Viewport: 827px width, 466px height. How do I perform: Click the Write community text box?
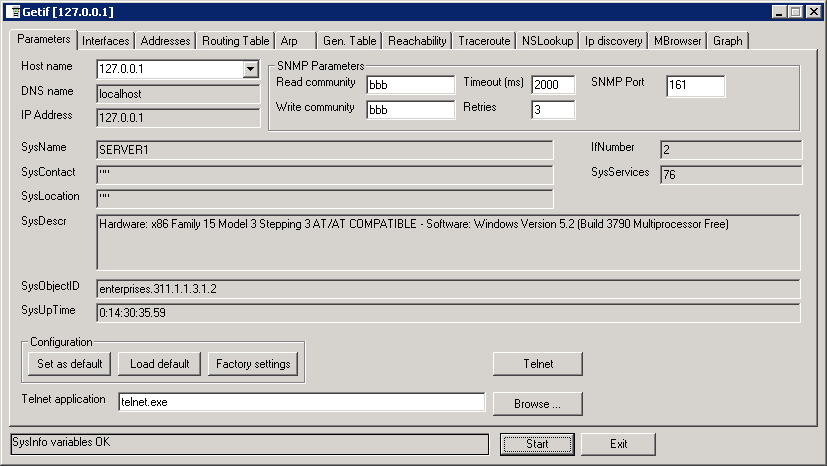(410, 109)
